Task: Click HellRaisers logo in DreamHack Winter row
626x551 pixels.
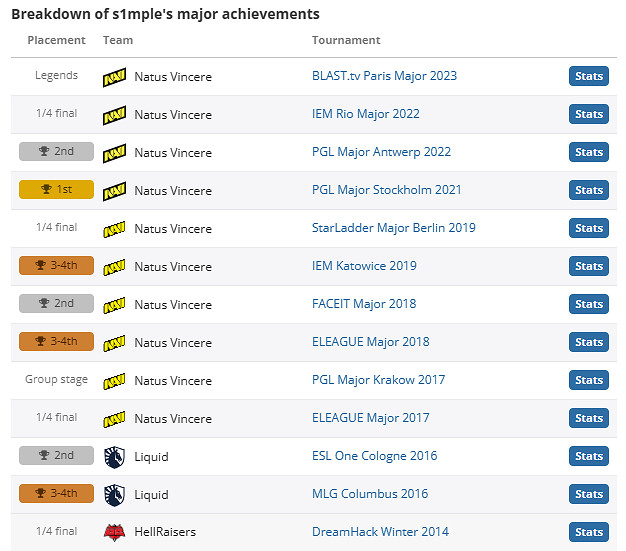Action: pos(114,533)
